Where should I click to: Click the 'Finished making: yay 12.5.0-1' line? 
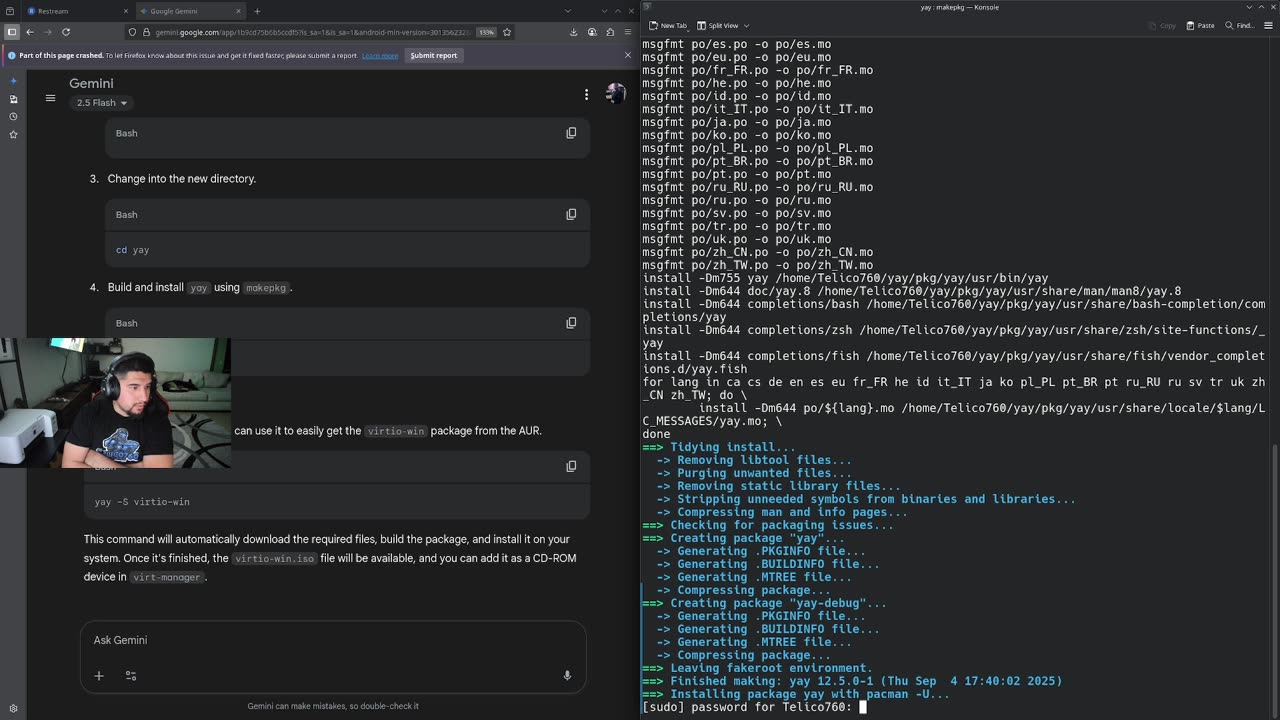point(852,681)
